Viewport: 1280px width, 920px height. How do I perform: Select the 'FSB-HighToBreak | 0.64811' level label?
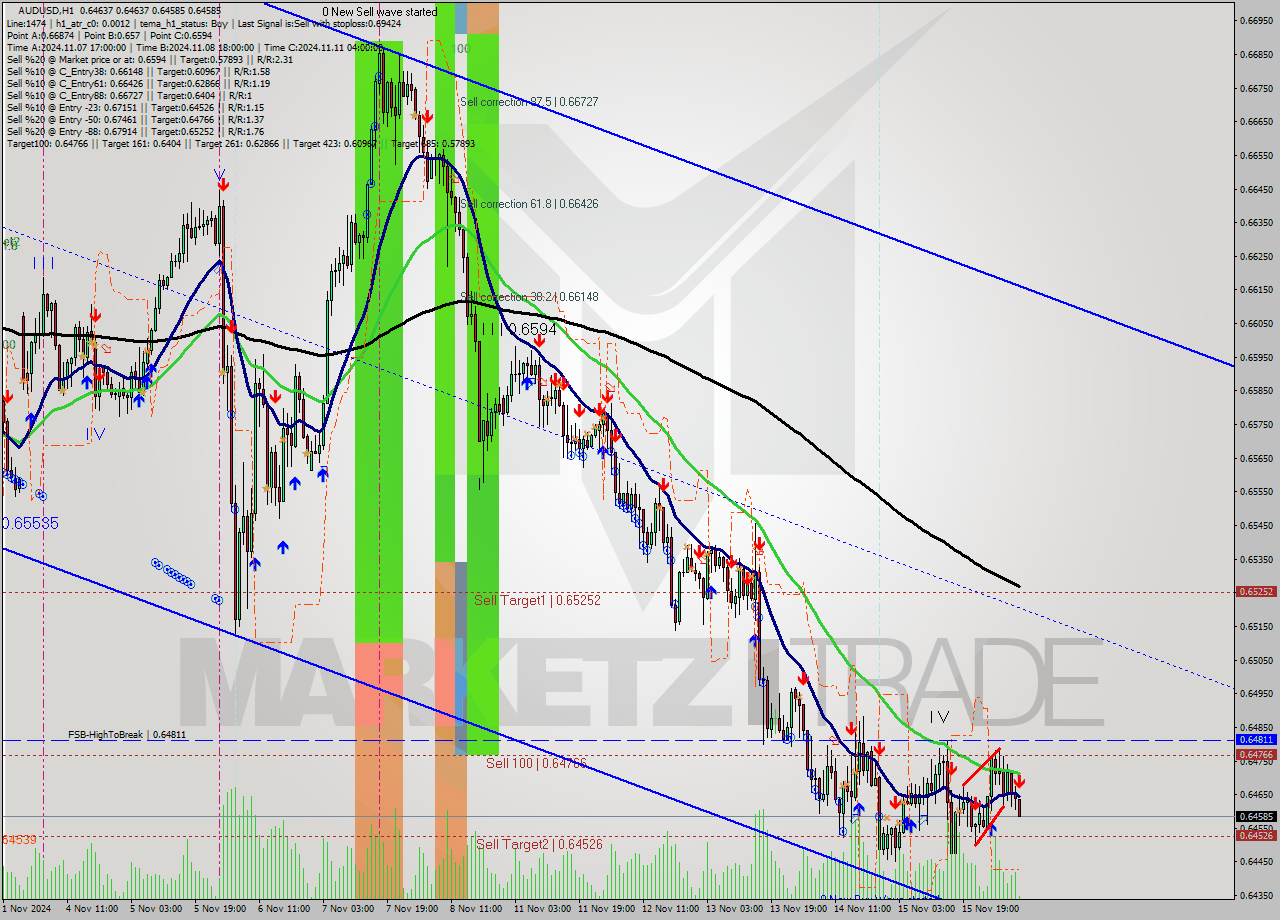127,735
